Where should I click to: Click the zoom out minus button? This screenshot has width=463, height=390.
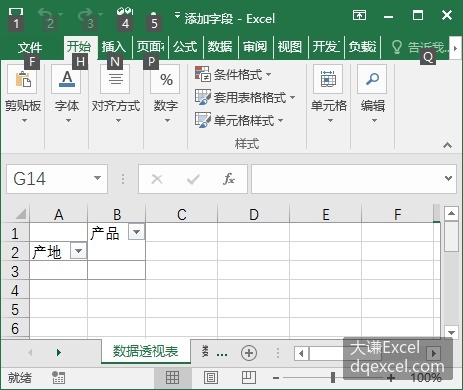pos(276,378)
